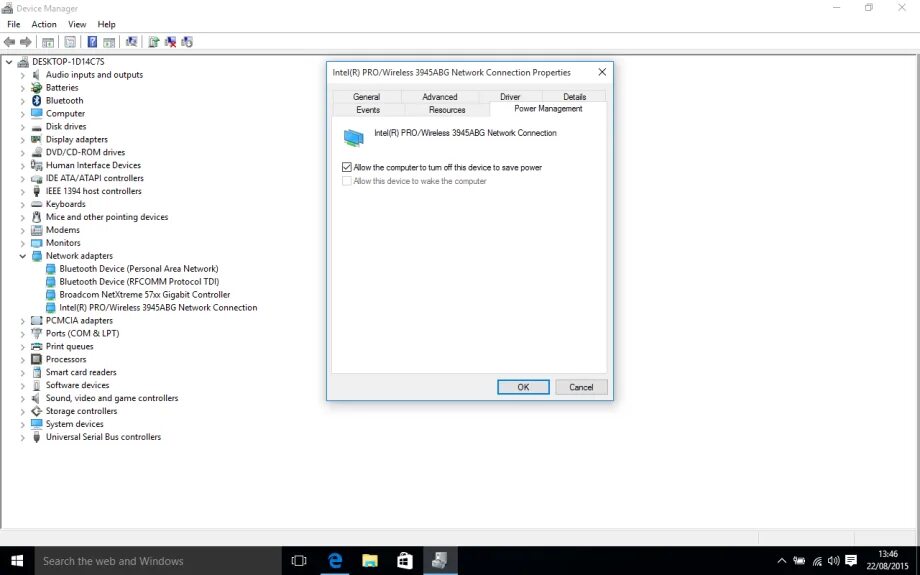
Task: Switch to the Resources tab
Action: point(447,110)
